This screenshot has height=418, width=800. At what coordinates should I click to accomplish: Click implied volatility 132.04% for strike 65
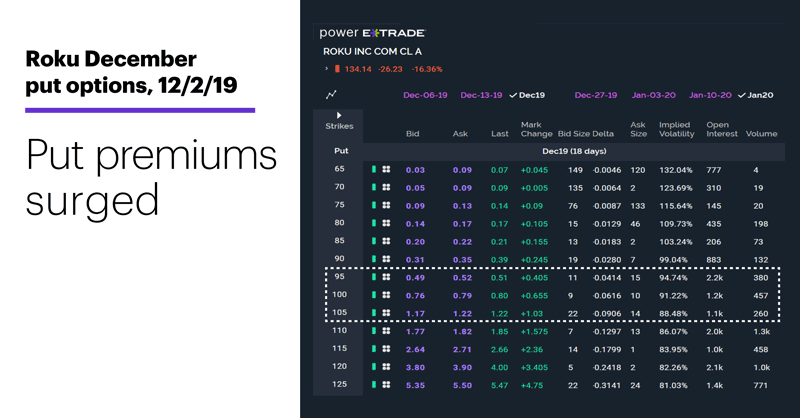676,170
